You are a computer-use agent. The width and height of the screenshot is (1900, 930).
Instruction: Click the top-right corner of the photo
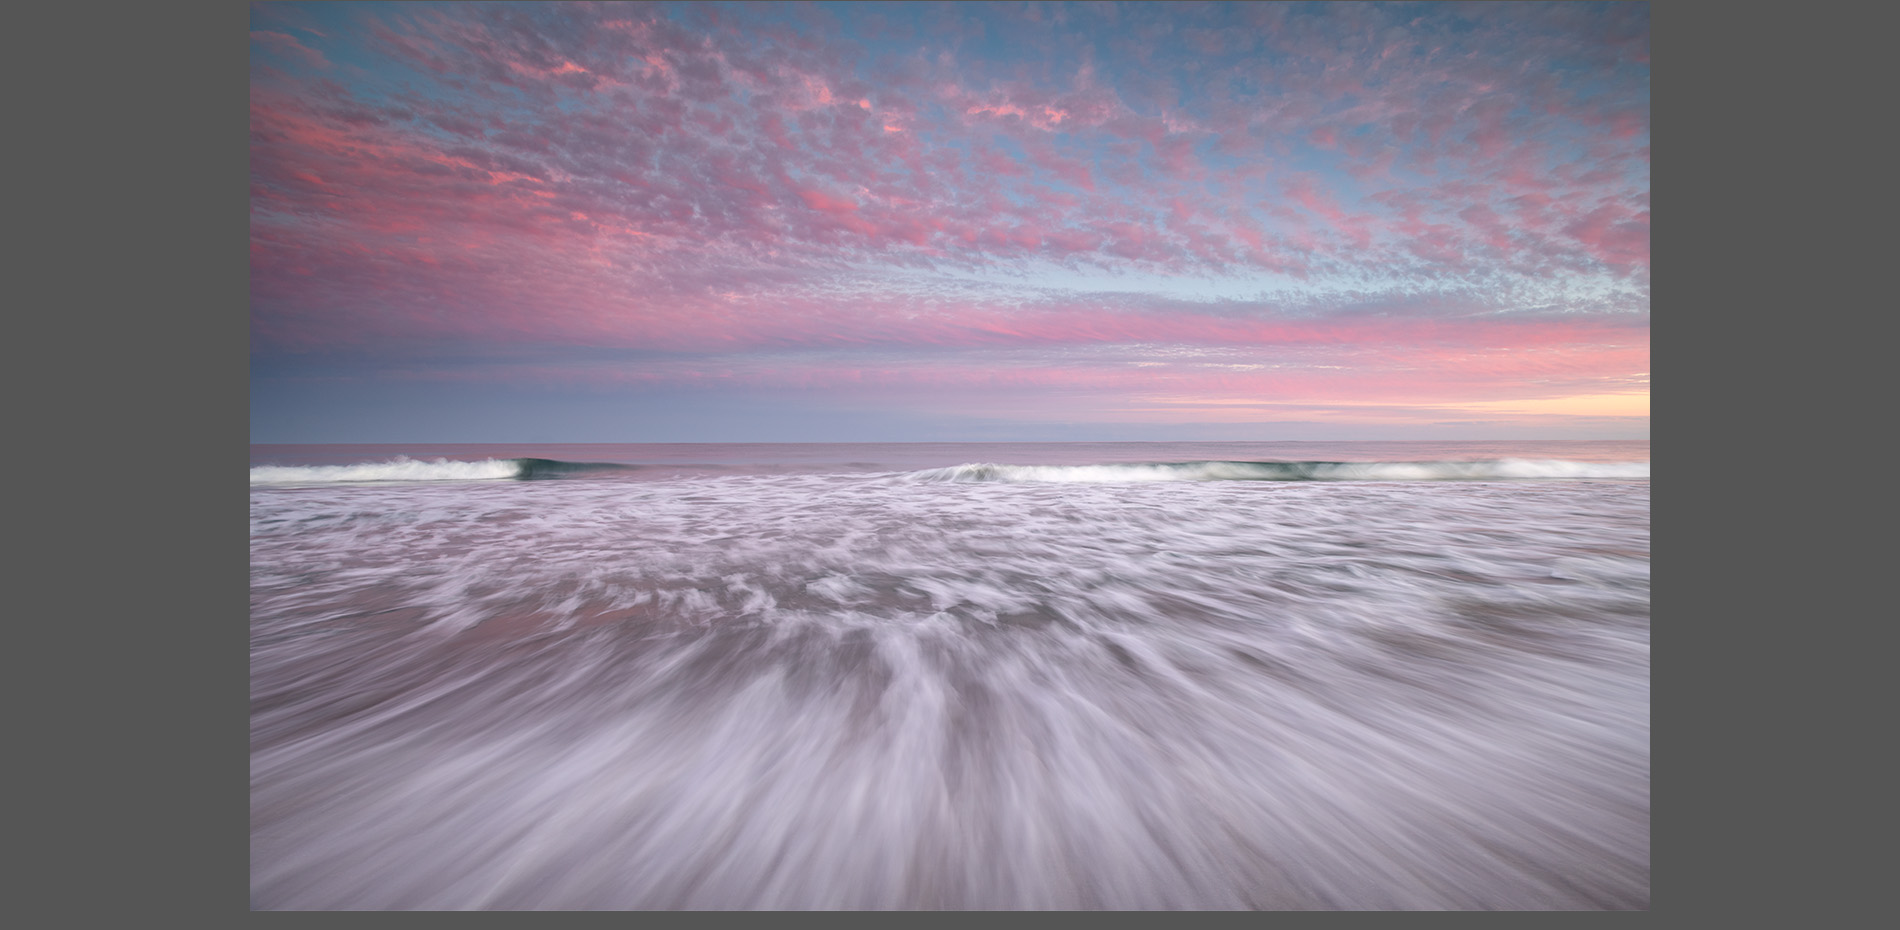1647,3
